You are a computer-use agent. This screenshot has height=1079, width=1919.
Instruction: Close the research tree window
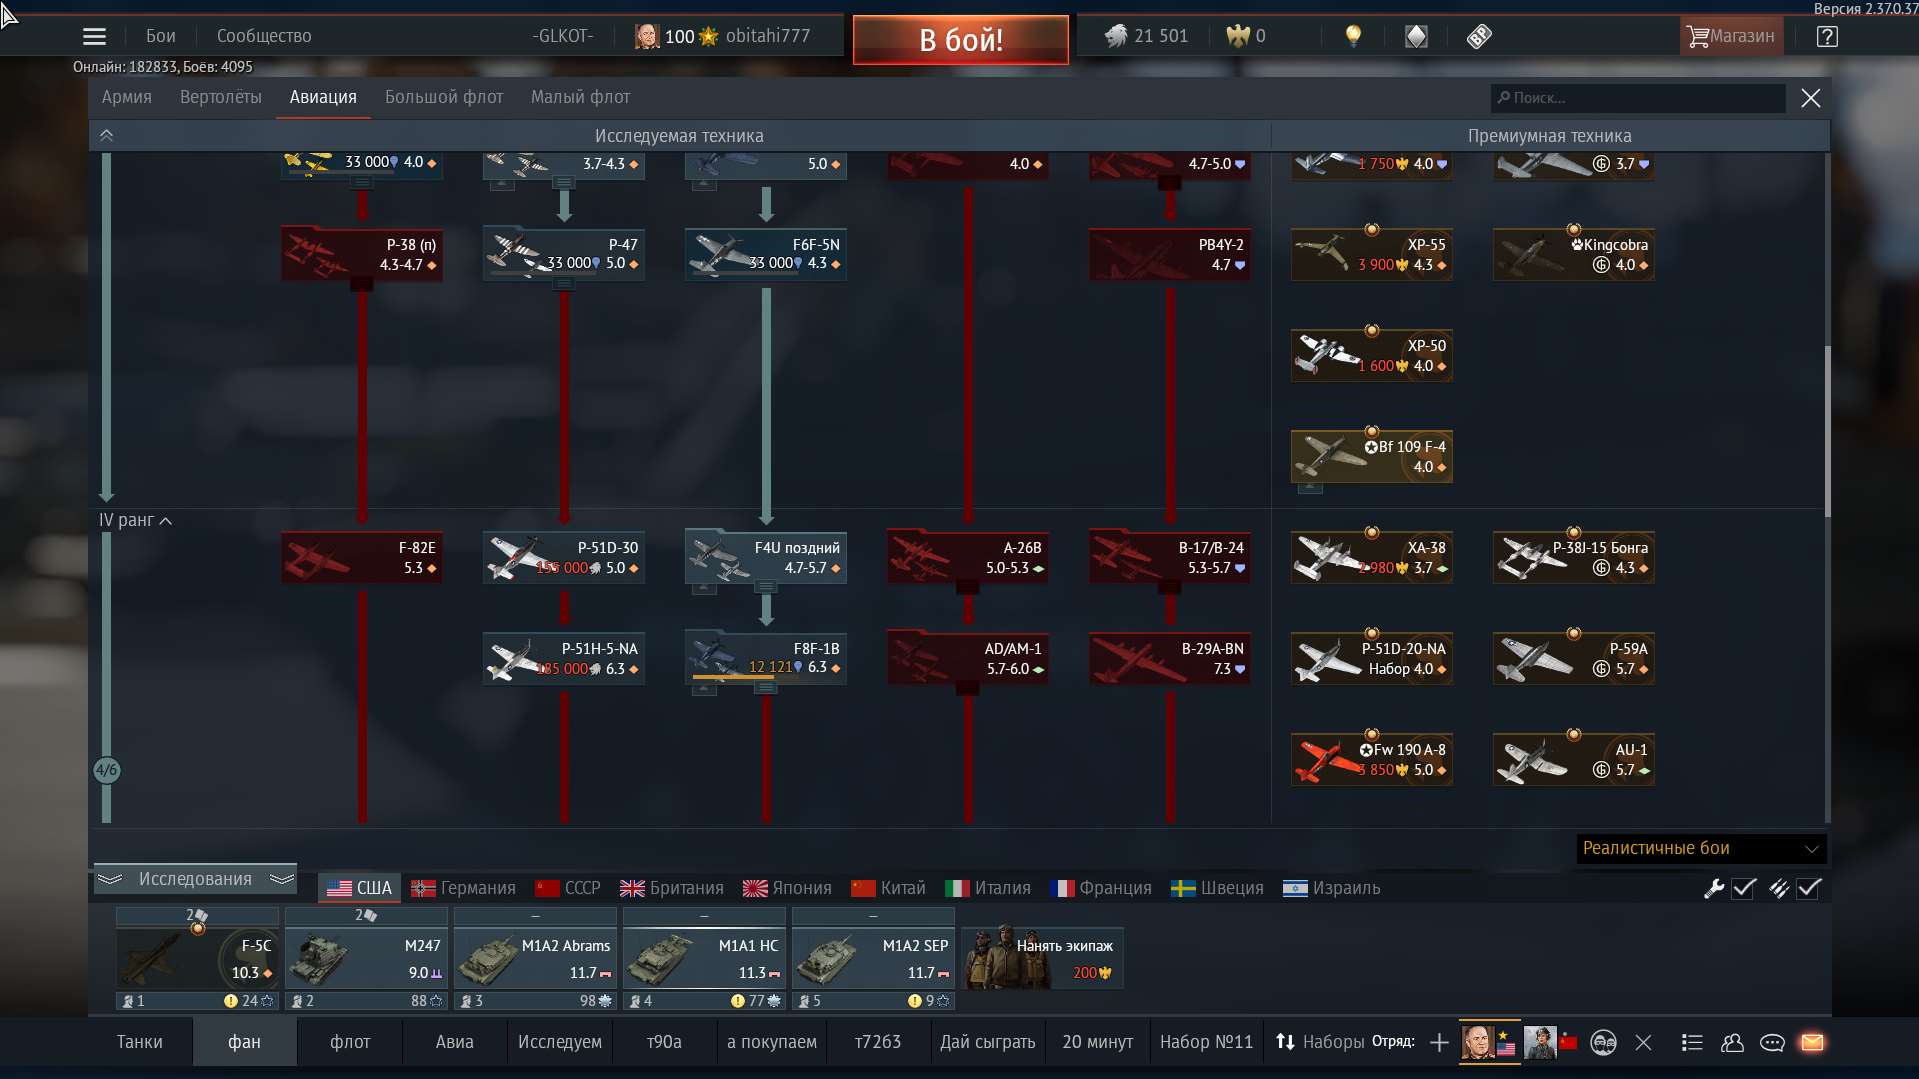pyautogui.click(x=1811, y=98)
